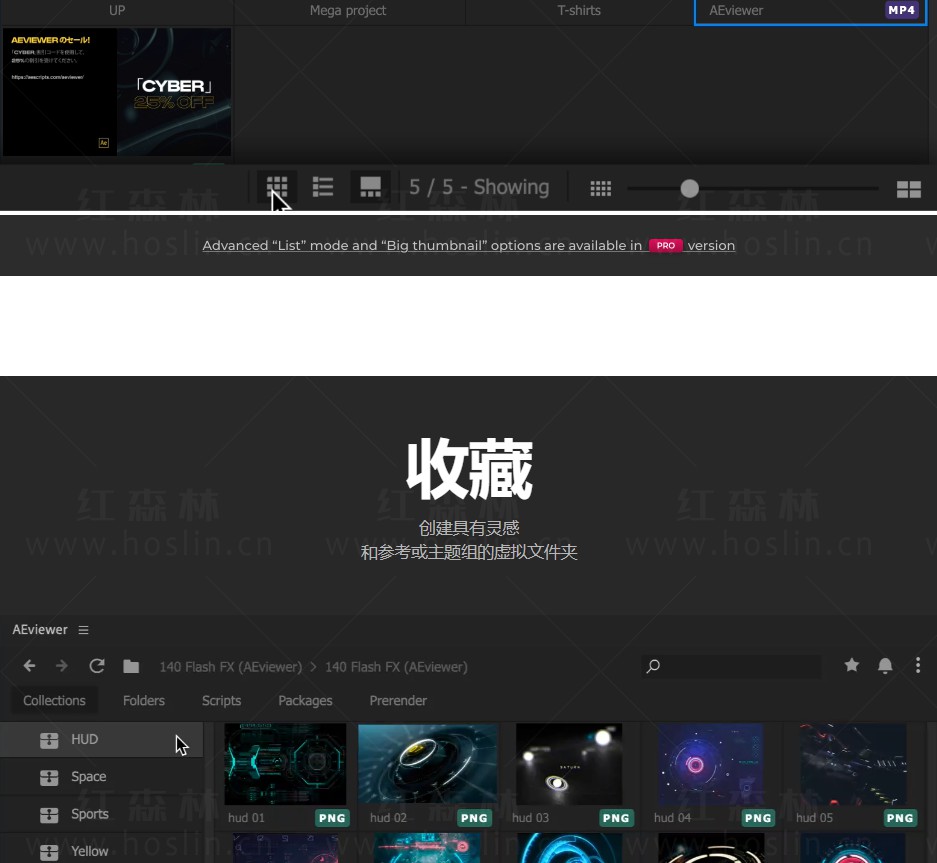Click the hud 01 file name
This screenshot has width=937, height=863.
[246, 818]
